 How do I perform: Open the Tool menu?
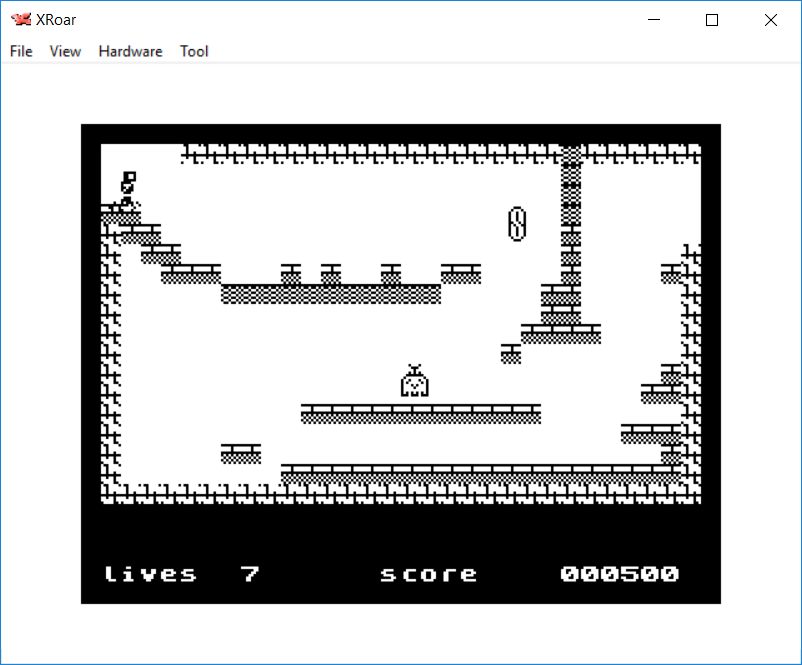(194, 51)
